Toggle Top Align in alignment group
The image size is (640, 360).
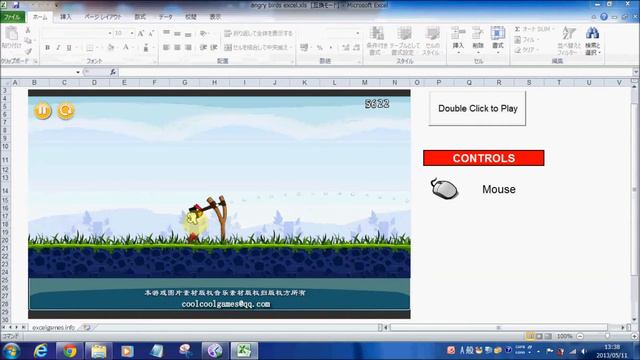[167, 33]
